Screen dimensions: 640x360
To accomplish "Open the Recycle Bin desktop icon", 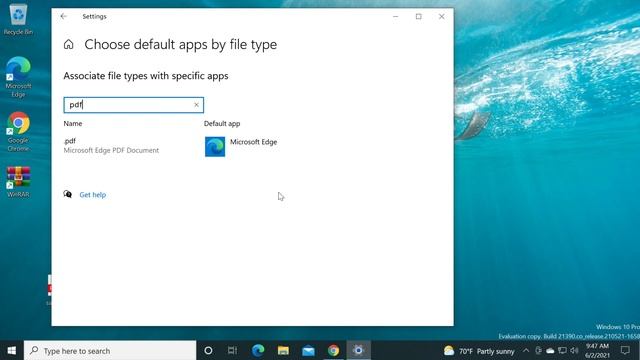I will (x=18, y=19).
